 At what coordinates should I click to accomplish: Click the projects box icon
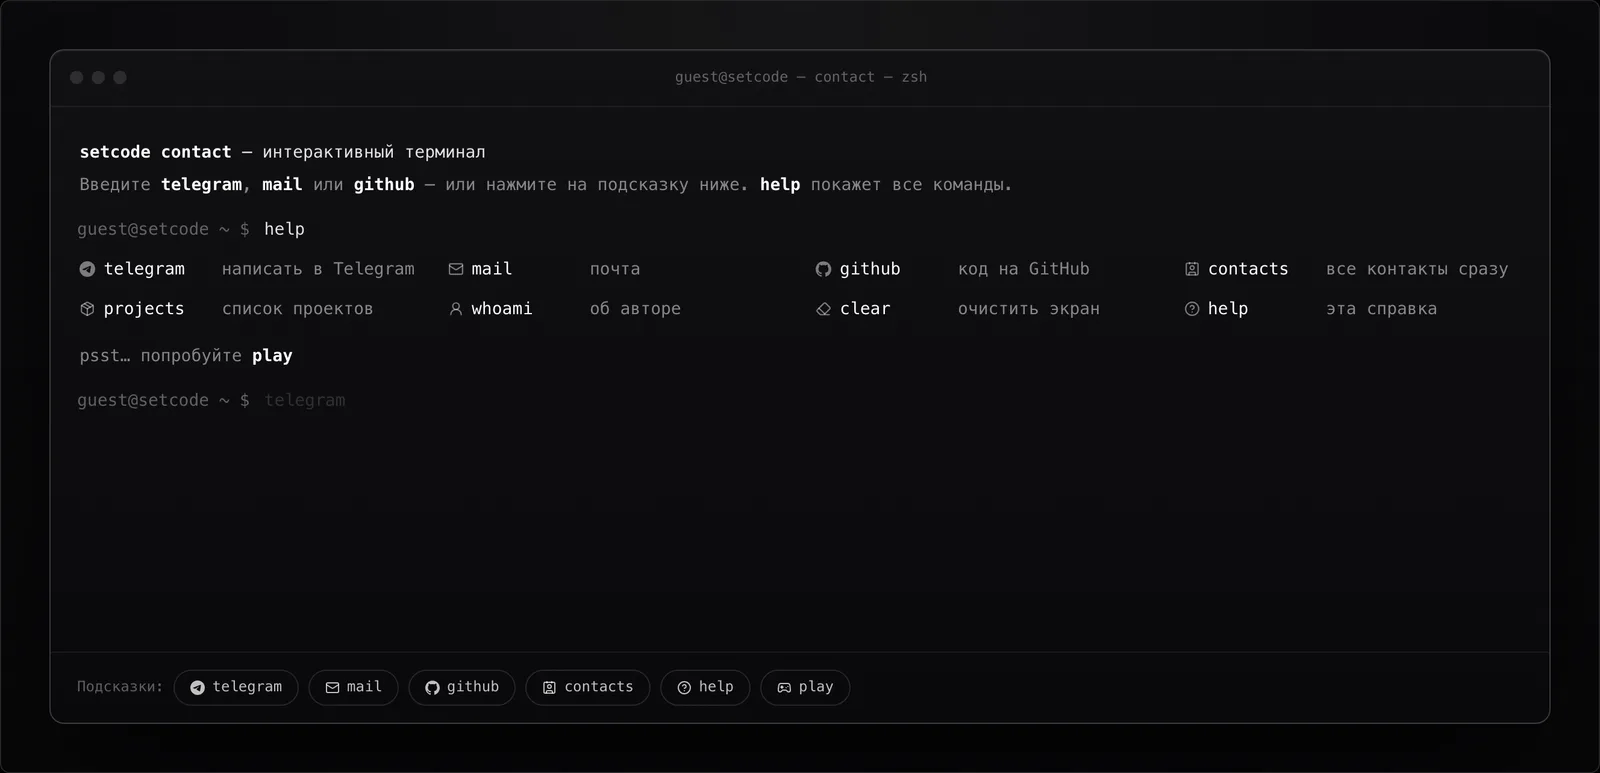[x=87, y=309]
